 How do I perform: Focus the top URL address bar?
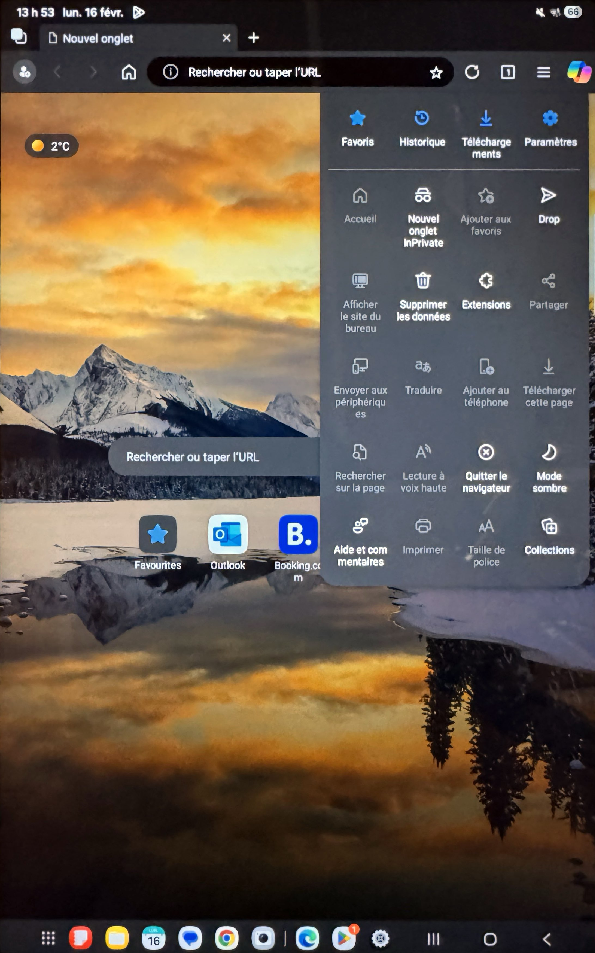(300, 72)
